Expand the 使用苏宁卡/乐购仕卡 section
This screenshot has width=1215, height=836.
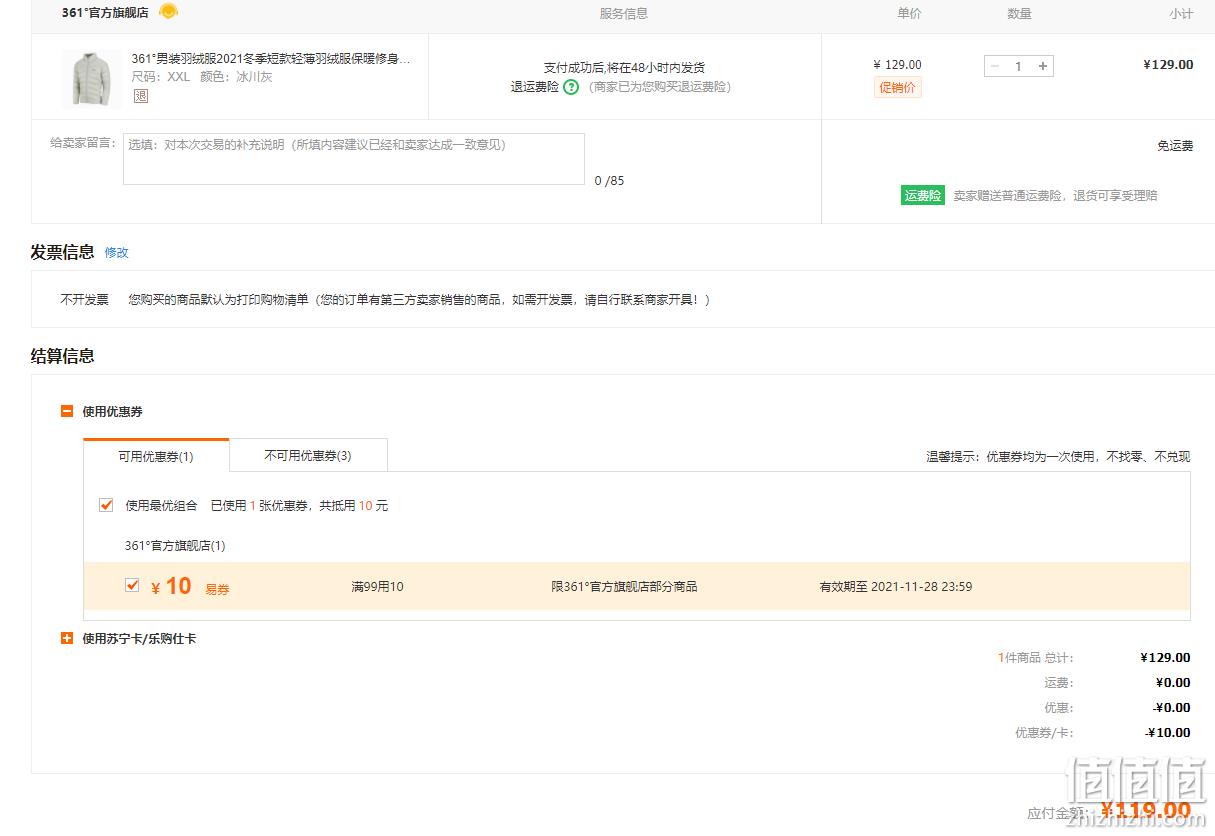click(x=67, y=638)
